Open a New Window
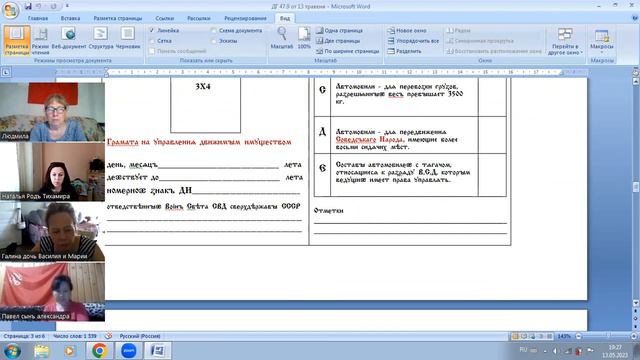The width and height of the screenshot is (640, 360). 407,31
